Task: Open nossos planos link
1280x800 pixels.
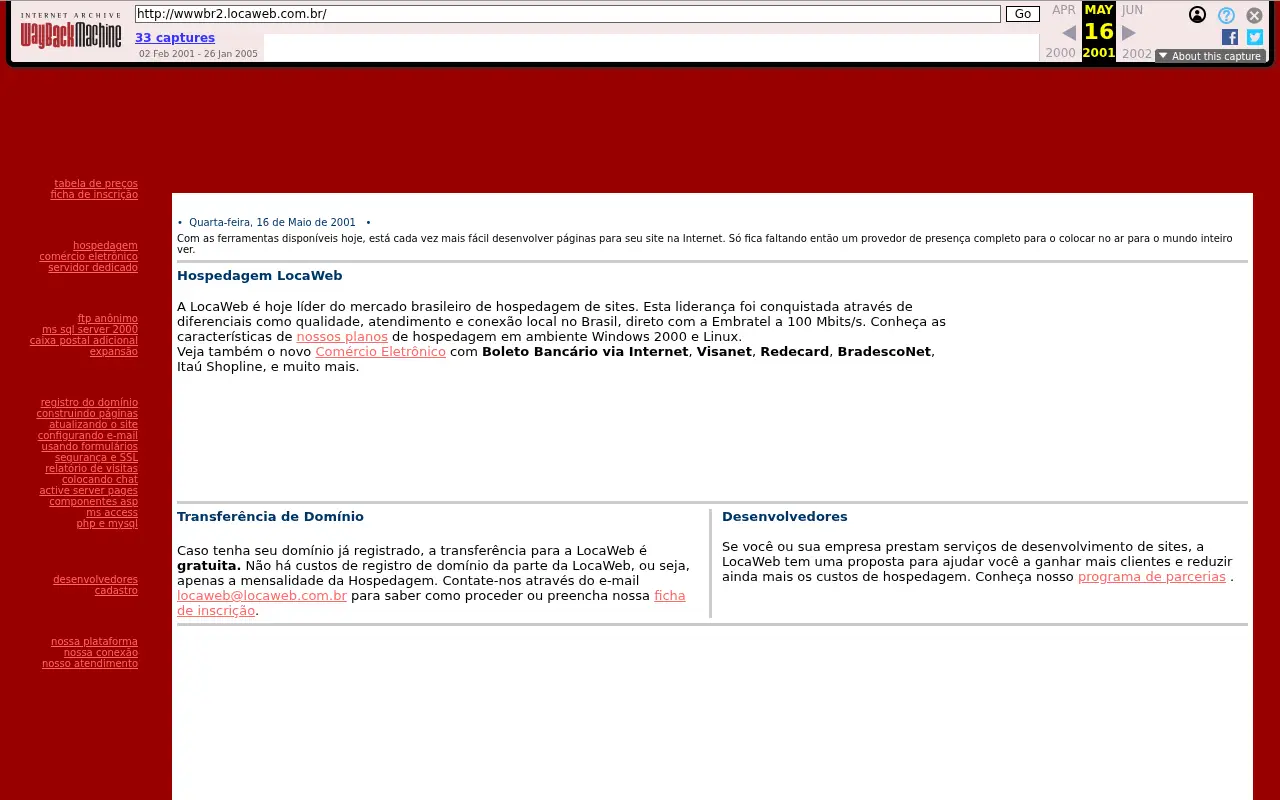Action: (342, 337)
